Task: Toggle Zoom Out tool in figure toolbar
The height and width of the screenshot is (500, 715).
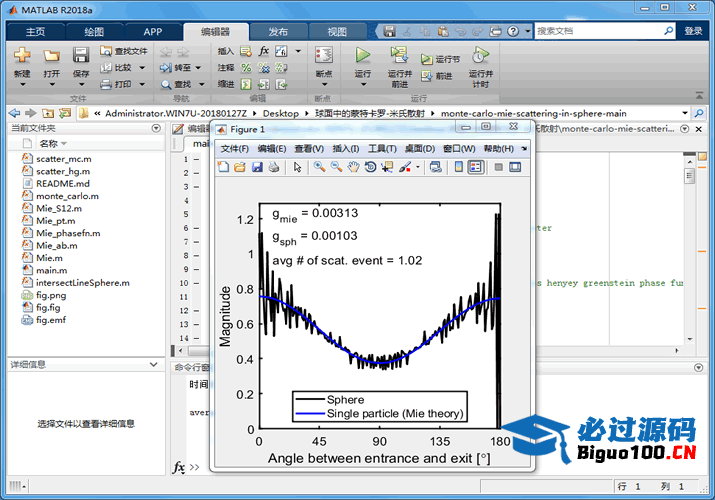Action: [x=337, y=167]
